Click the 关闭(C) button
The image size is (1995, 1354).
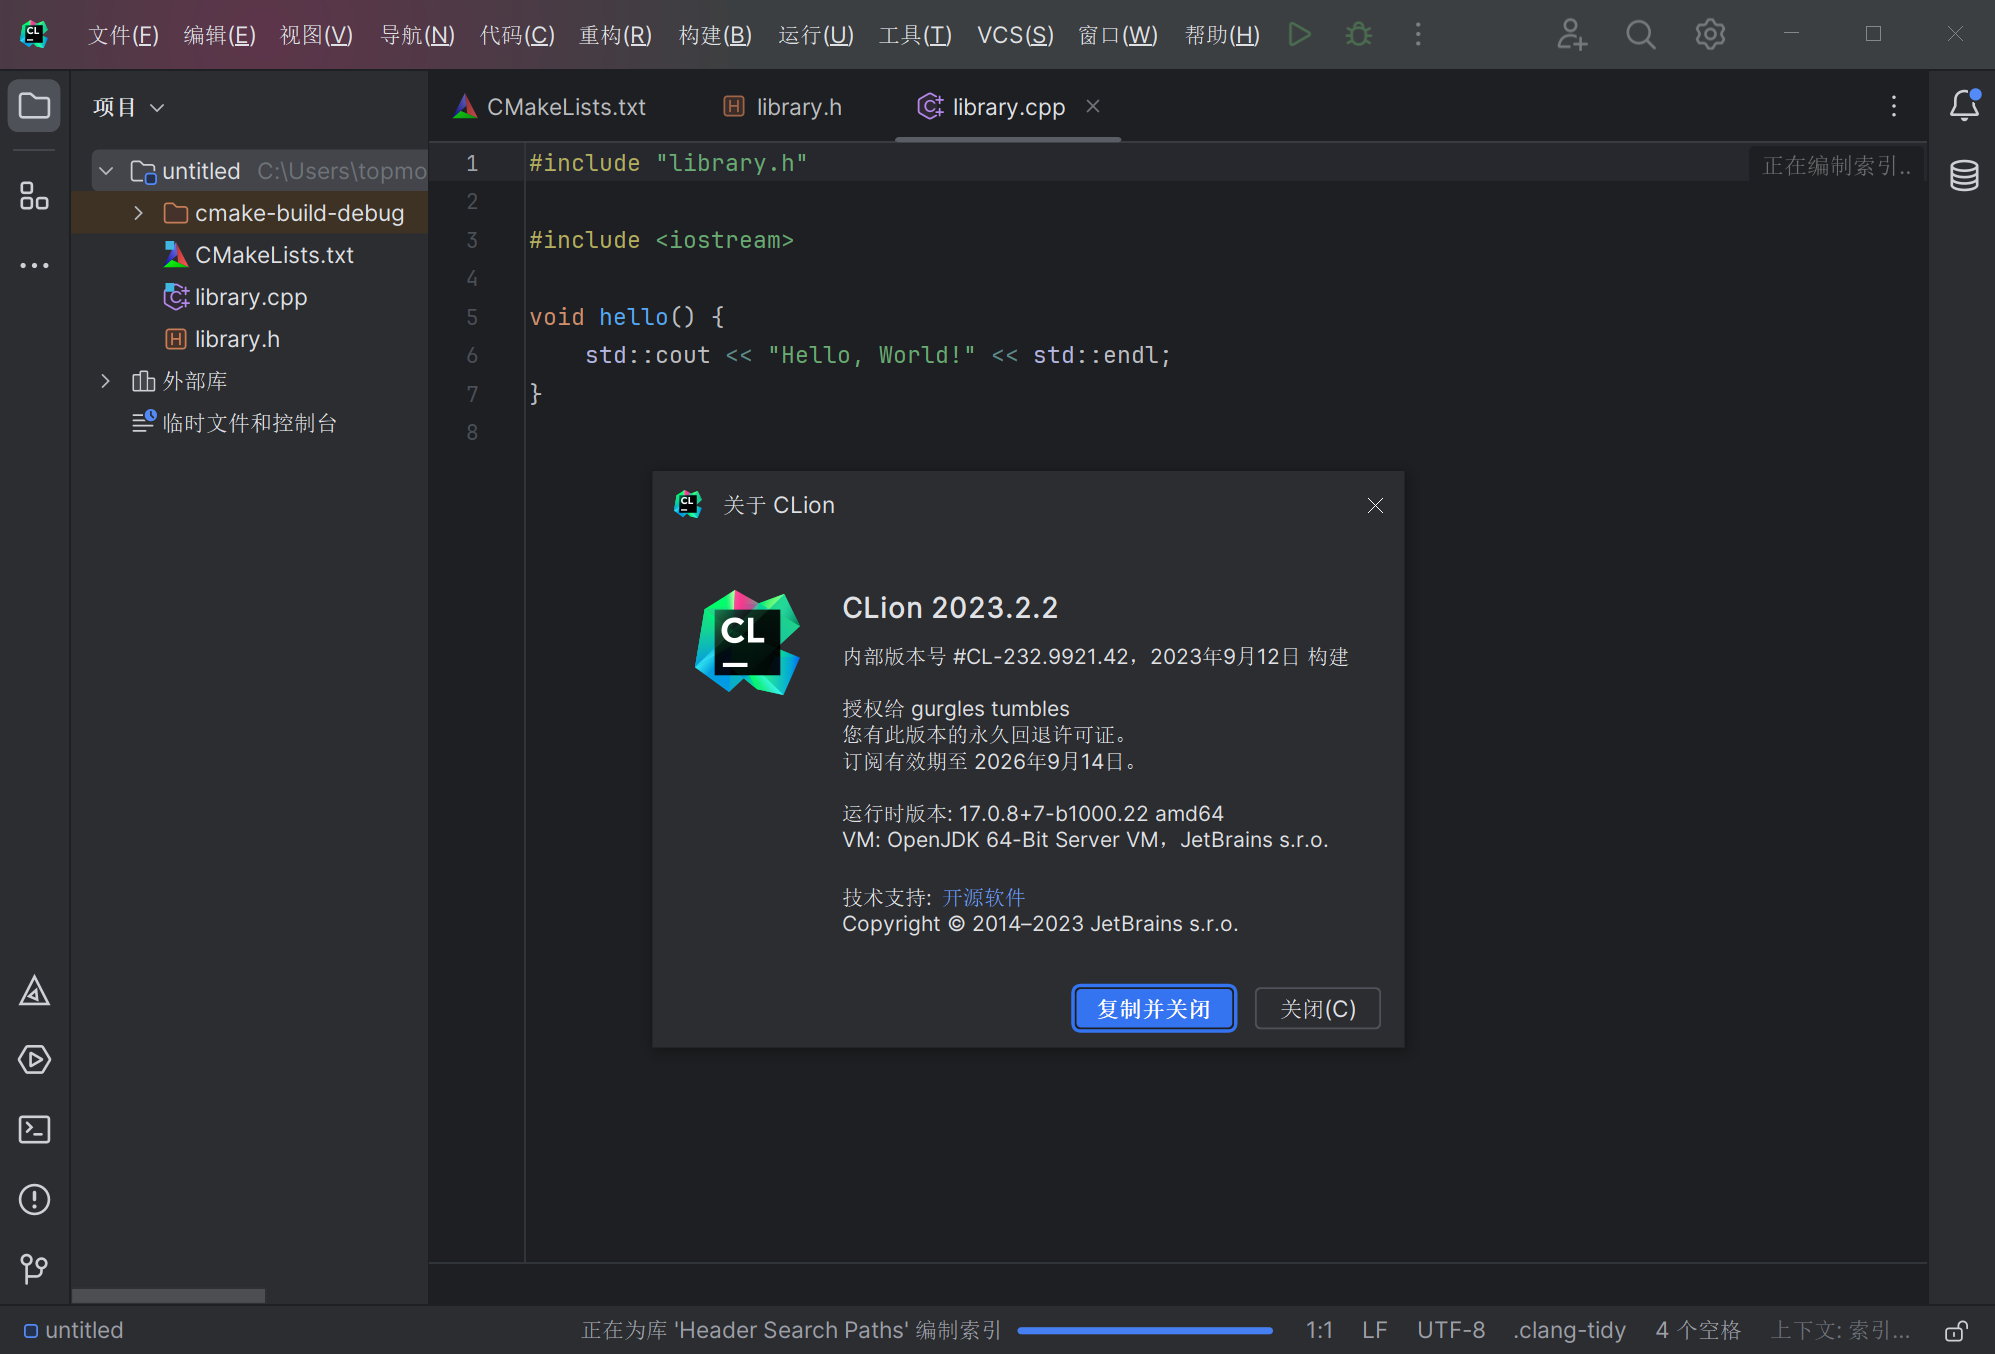(x=1317, y=1009)
